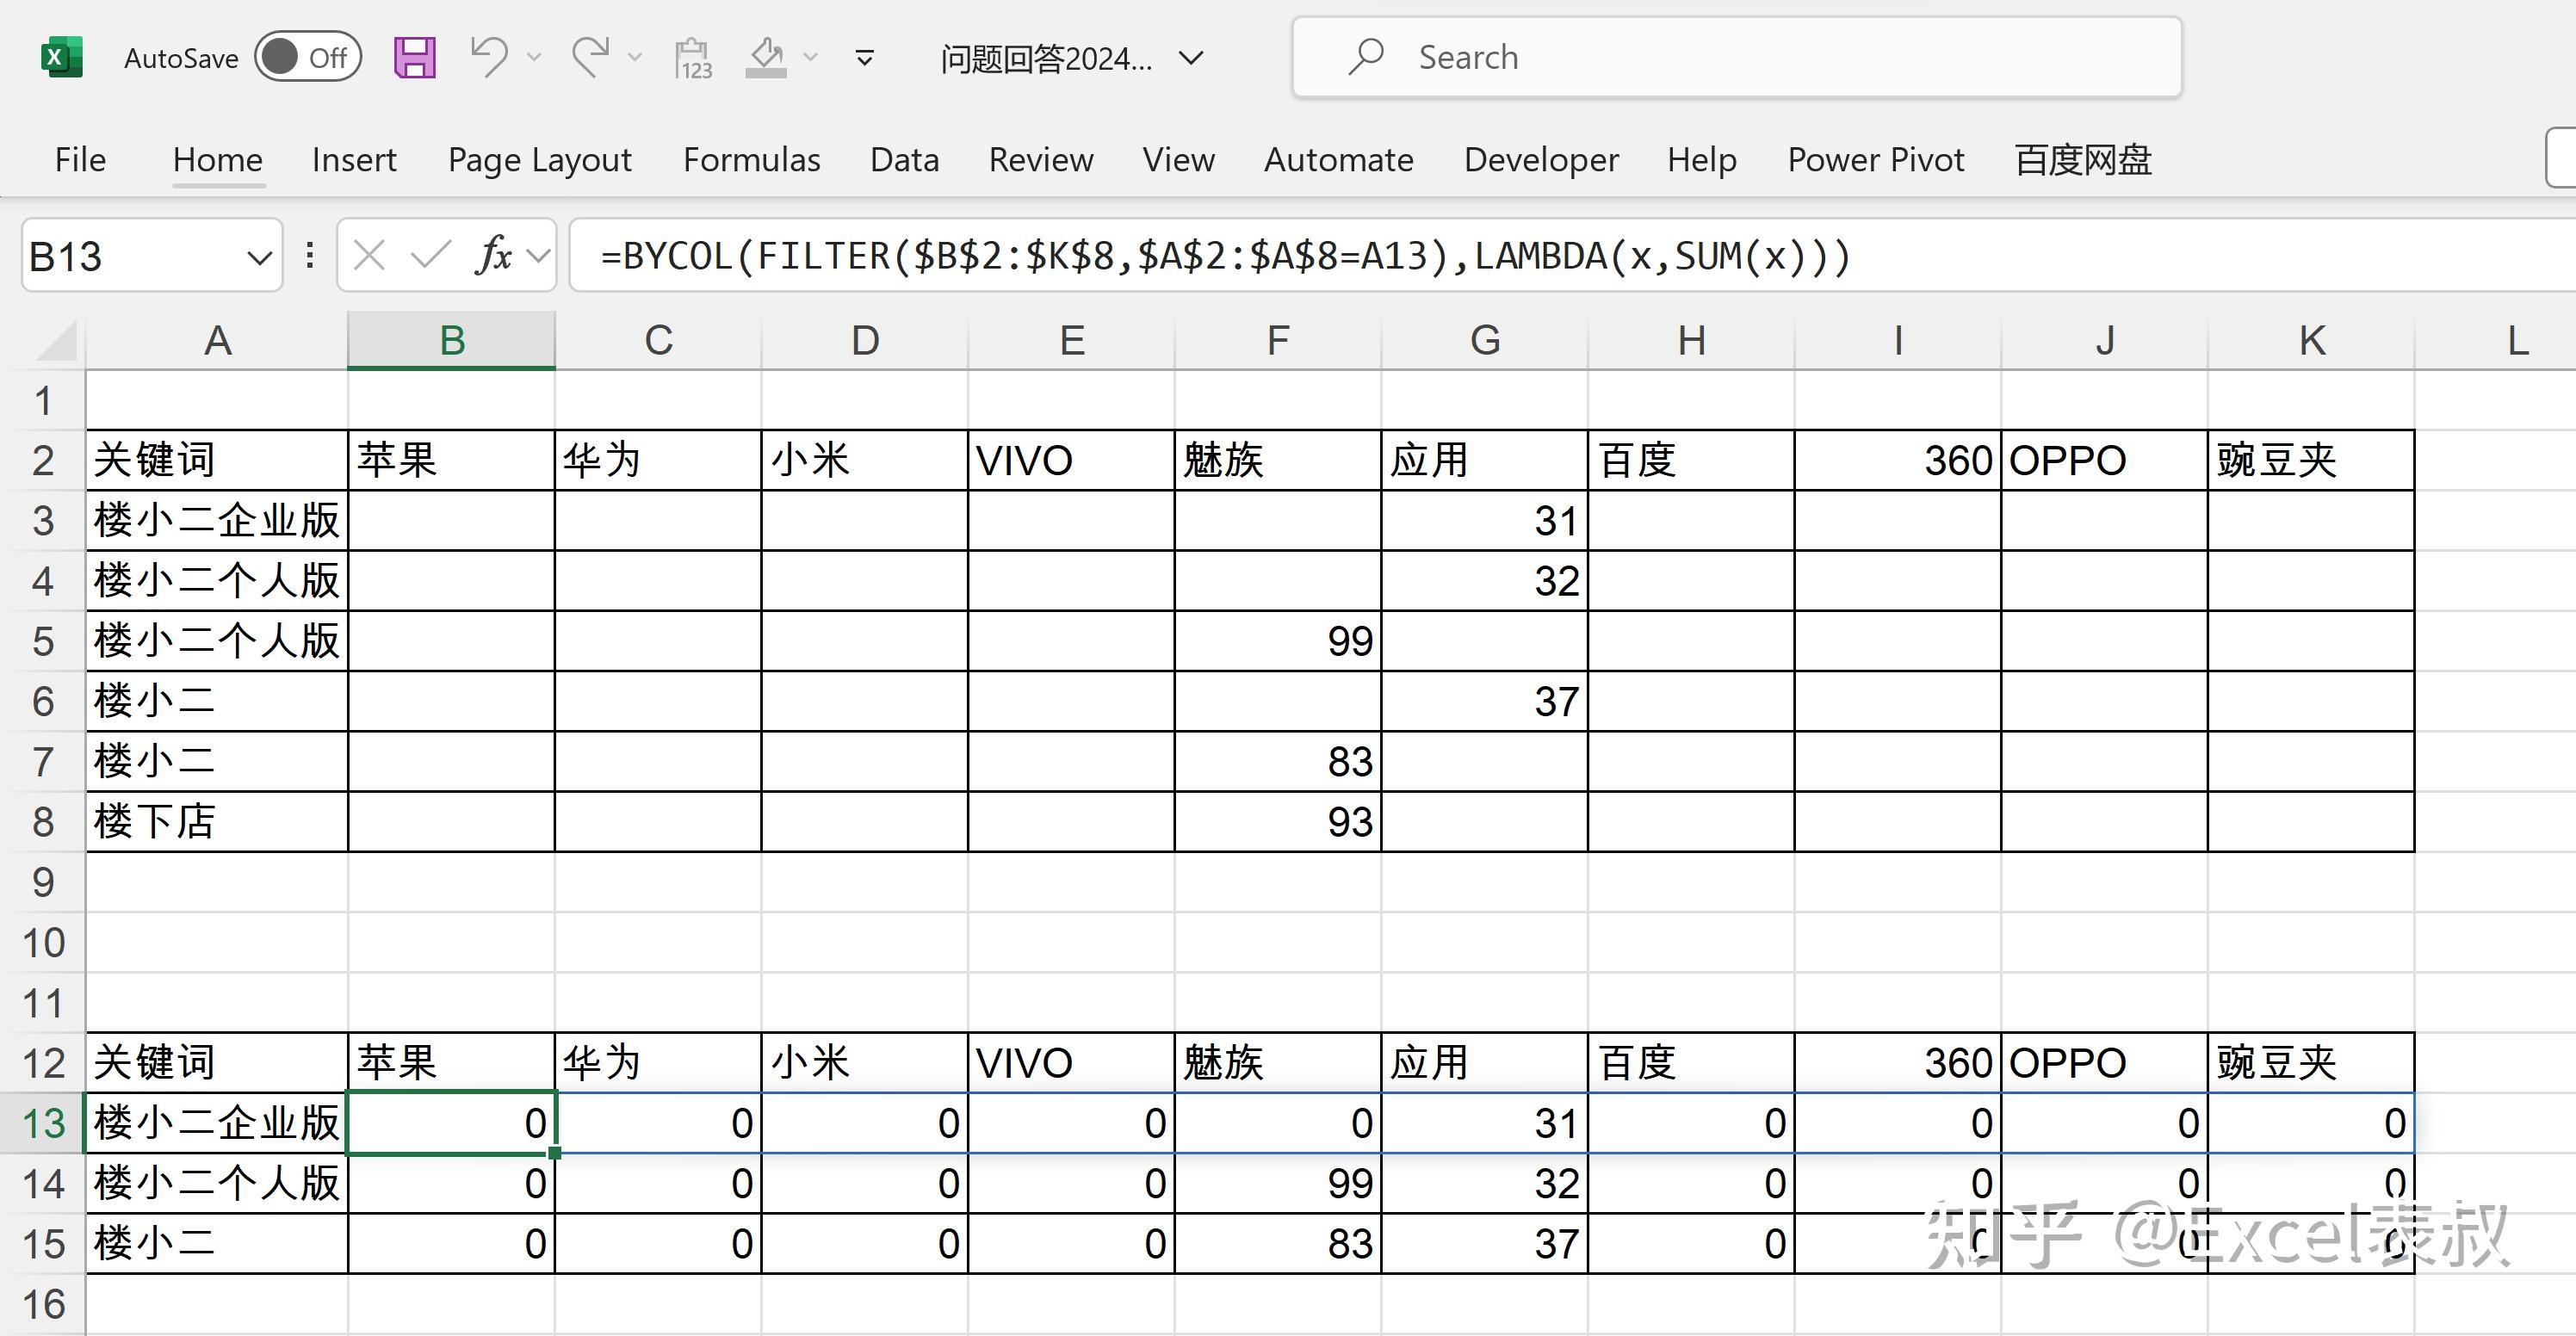Open the View tab
Viewport: 2576px width, 1336px height.
click(x=1179, y=160)
